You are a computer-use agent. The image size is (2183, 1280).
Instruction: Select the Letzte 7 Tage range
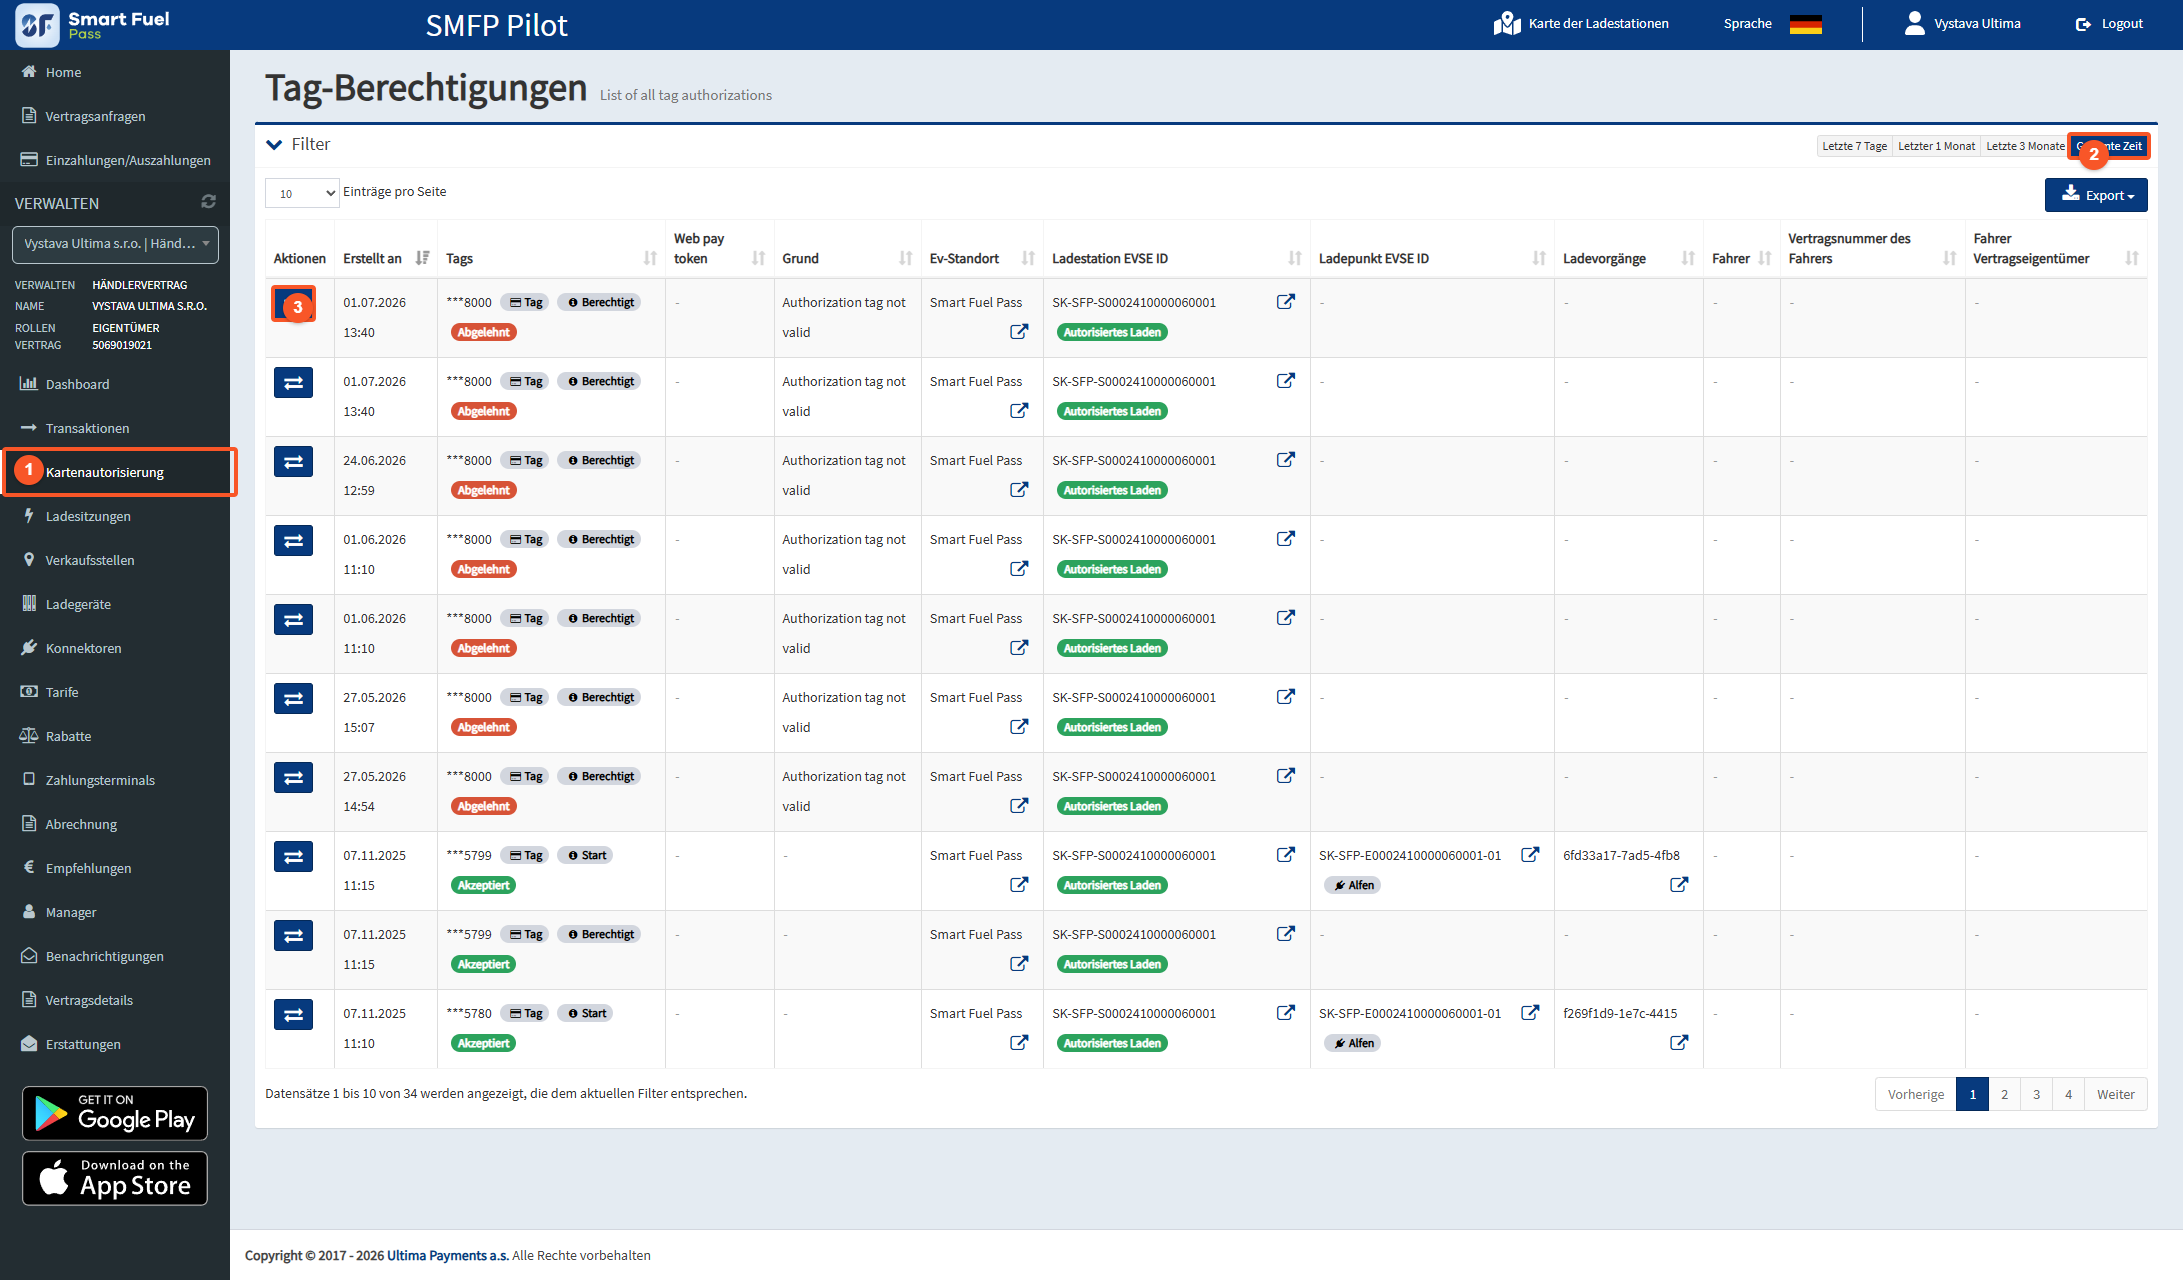tap(1854, 146)
